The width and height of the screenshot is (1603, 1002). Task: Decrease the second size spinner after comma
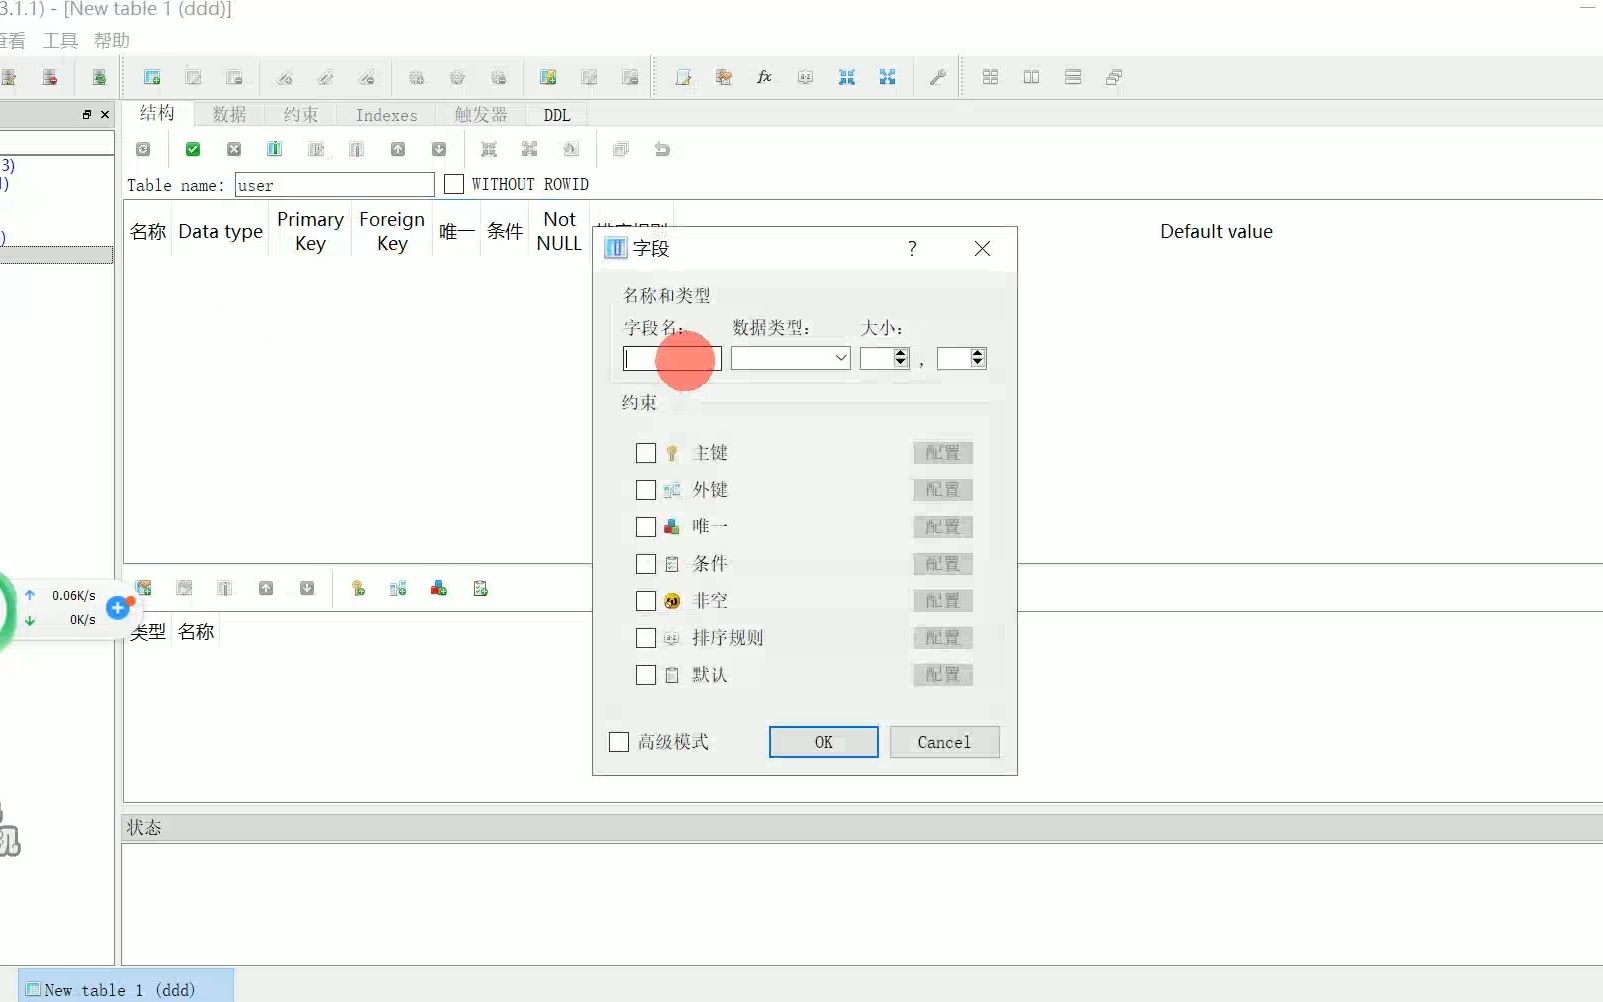(x=978, y=363)
